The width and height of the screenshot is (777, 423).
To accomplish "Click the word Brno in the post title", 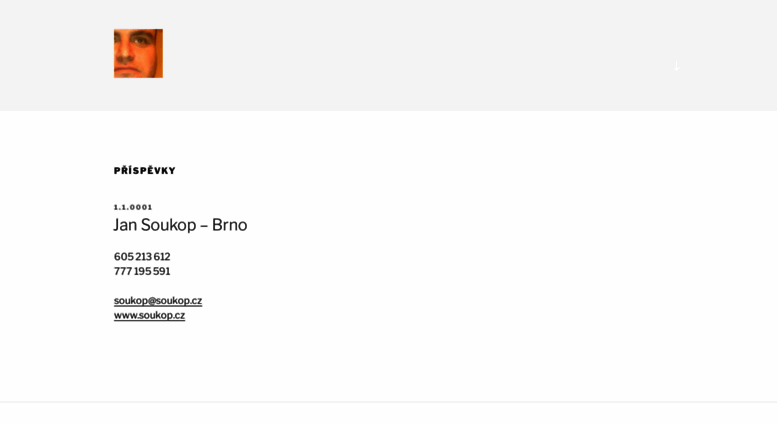I will pos(229,225).
